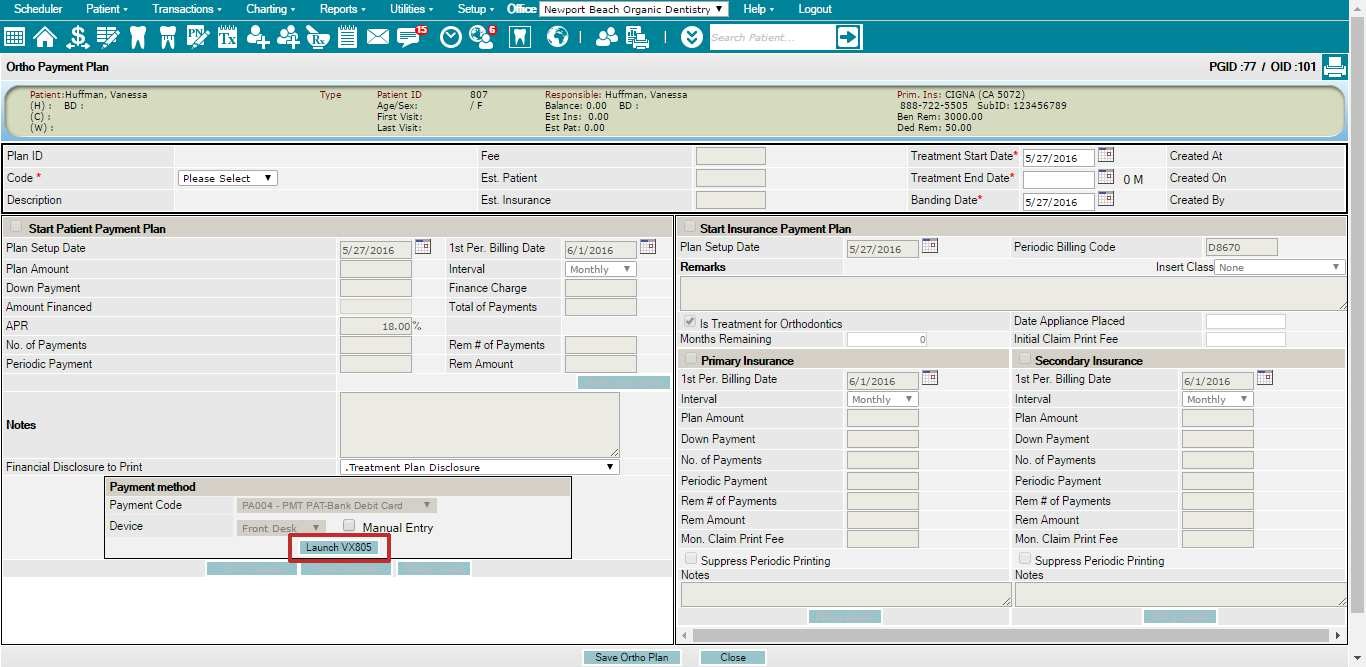Screen dimensions: 1366x667
Task: Click the dollar sign payment icon
Action: click(77, 38)
